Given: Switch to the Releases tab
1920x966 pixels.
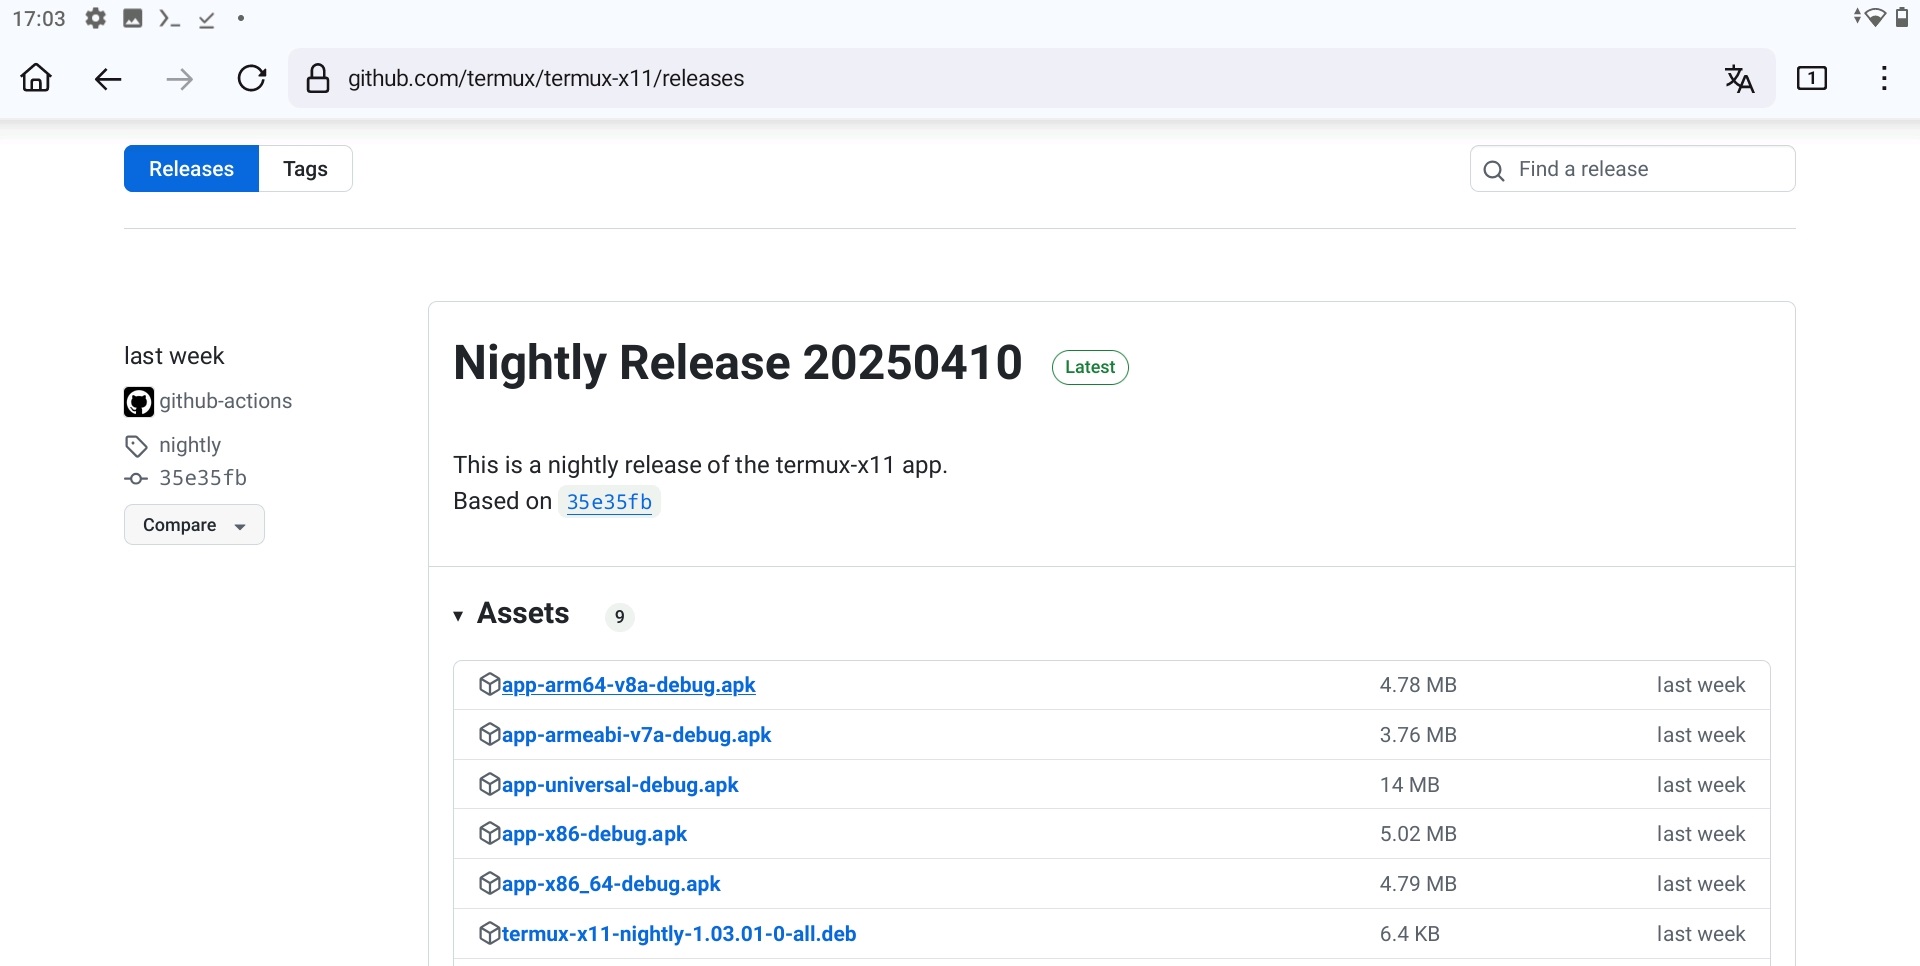Looking at the screenshot, I should [191, 168].
